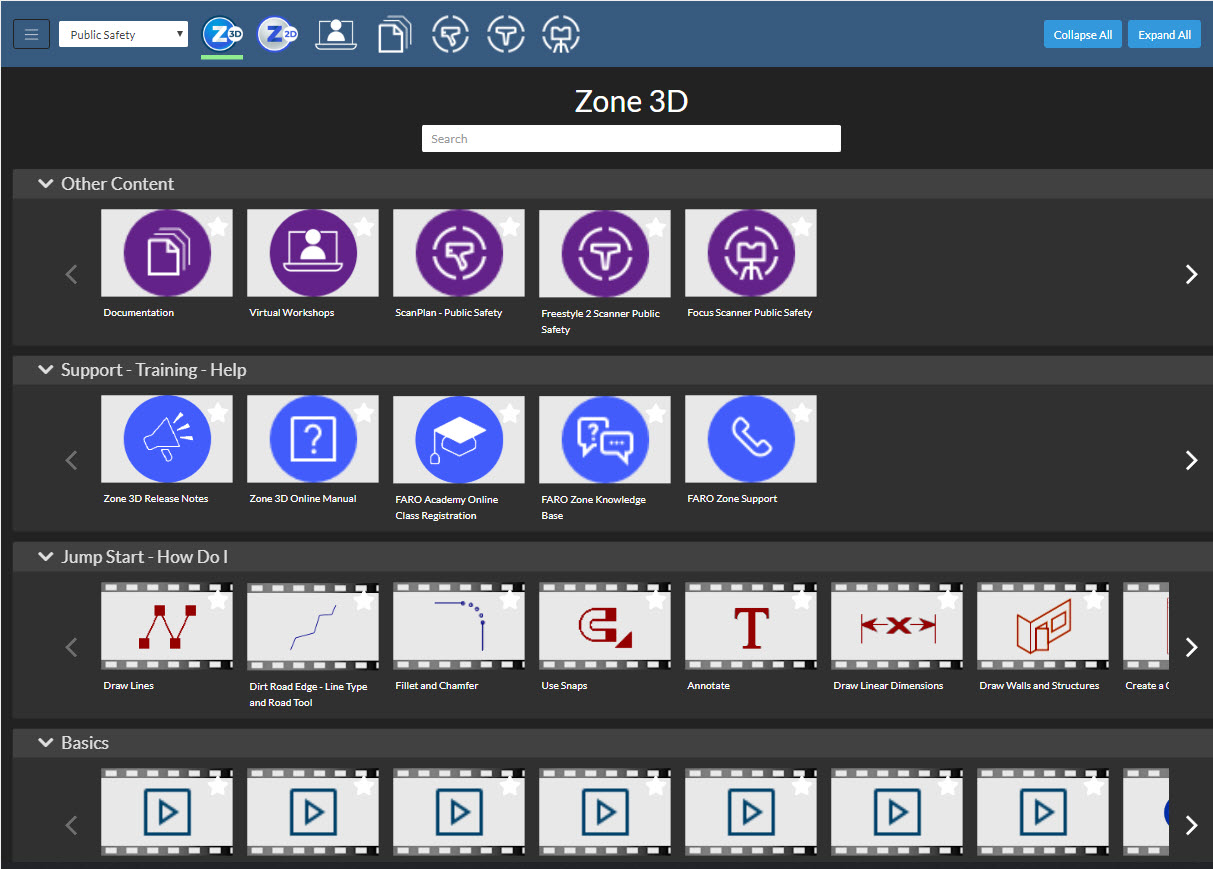Viewport: 1213px width, 869px height.
Task: Open the Zone 3D Release Notes card
Action: (x=167, y=439)
